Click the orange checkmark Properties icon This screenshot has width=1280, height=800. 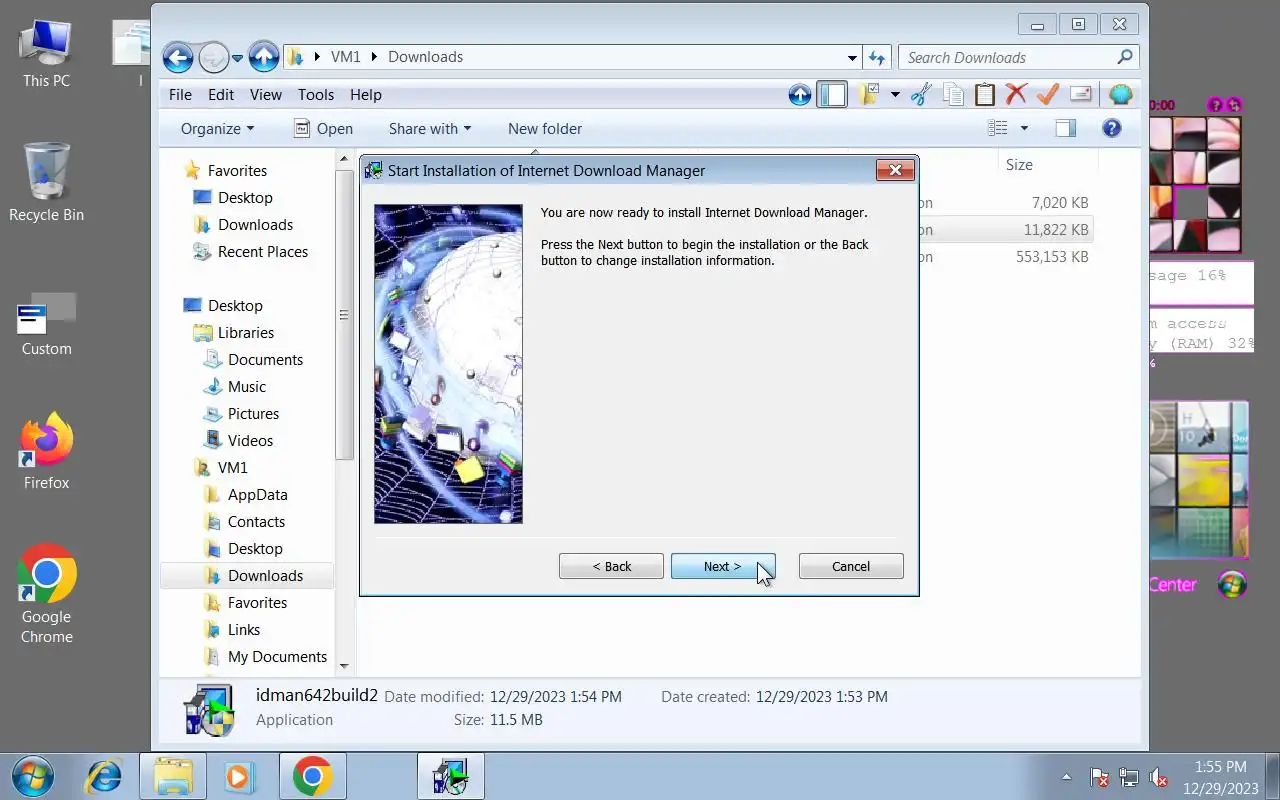pos(1048,95)
